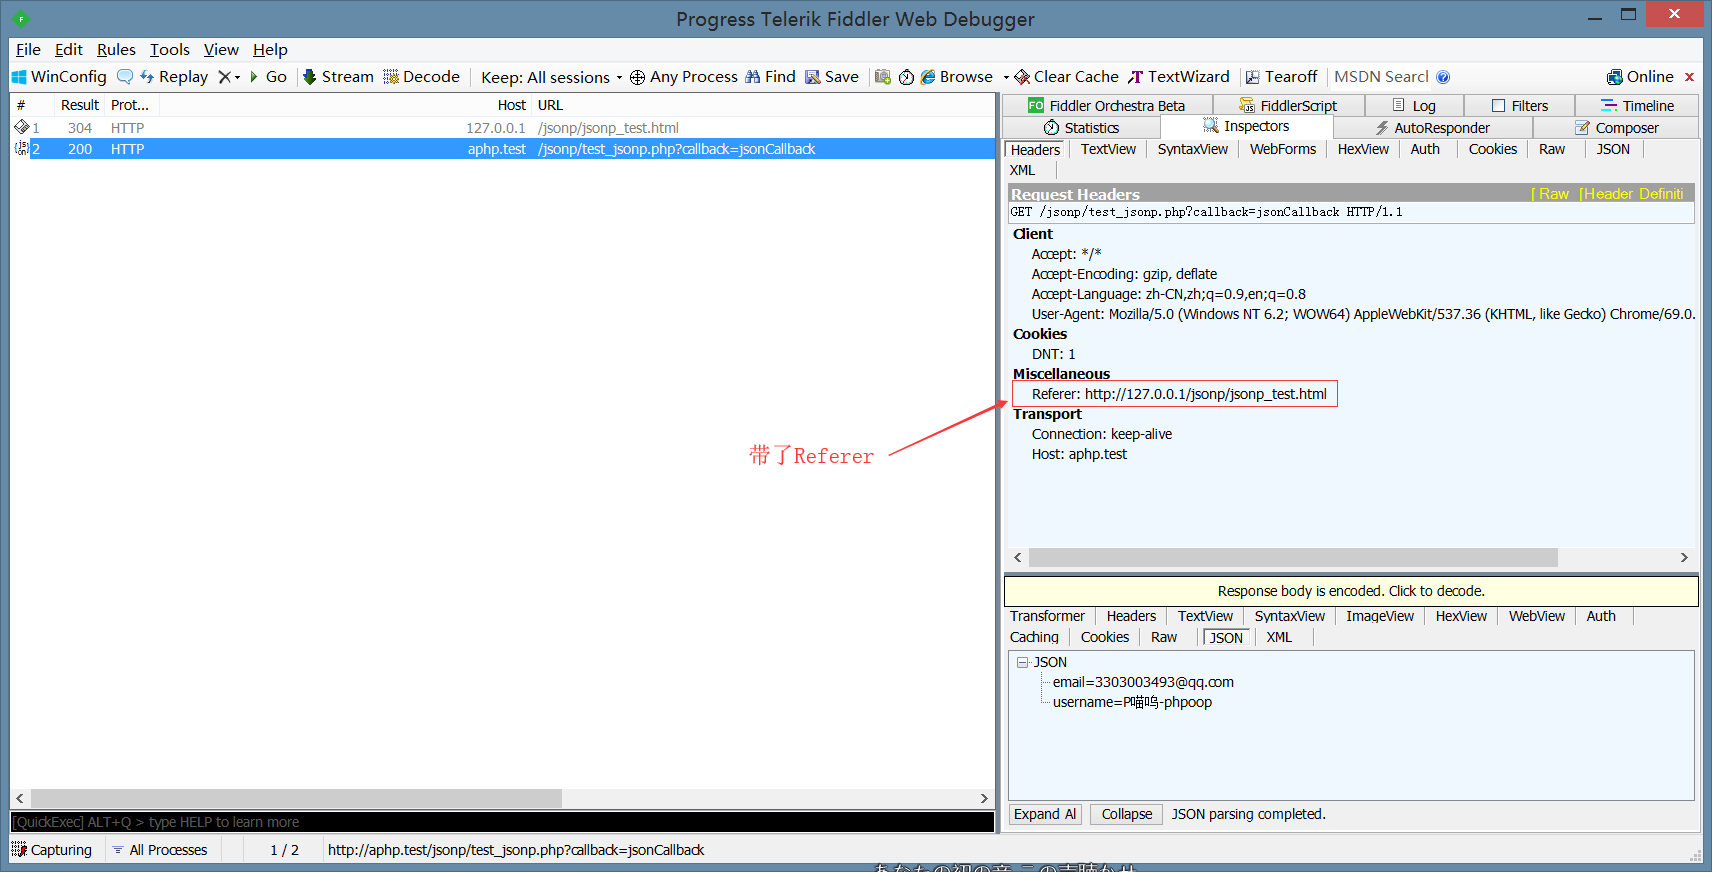Open TextWizard tool
This screenshot has width=1712, height=872.
pyautogui.click(x=1179, y=77)
